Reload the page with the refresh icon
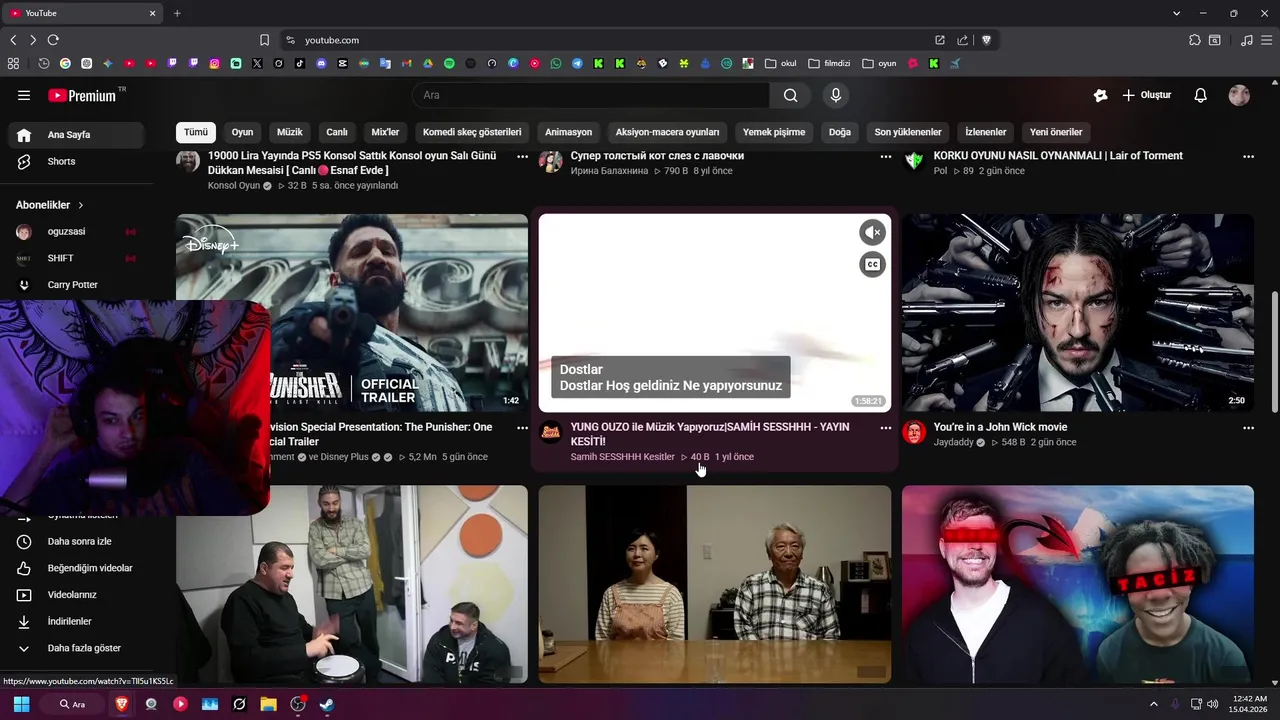 (53, 40)
